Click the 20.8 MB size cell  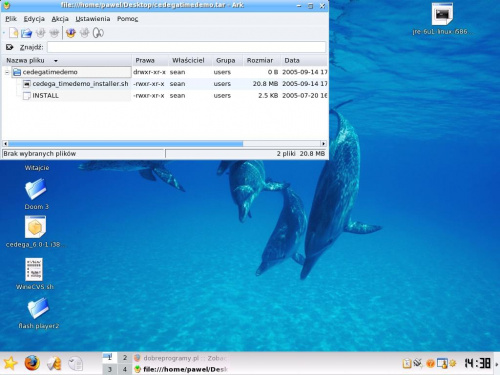(x=265, y=84)
